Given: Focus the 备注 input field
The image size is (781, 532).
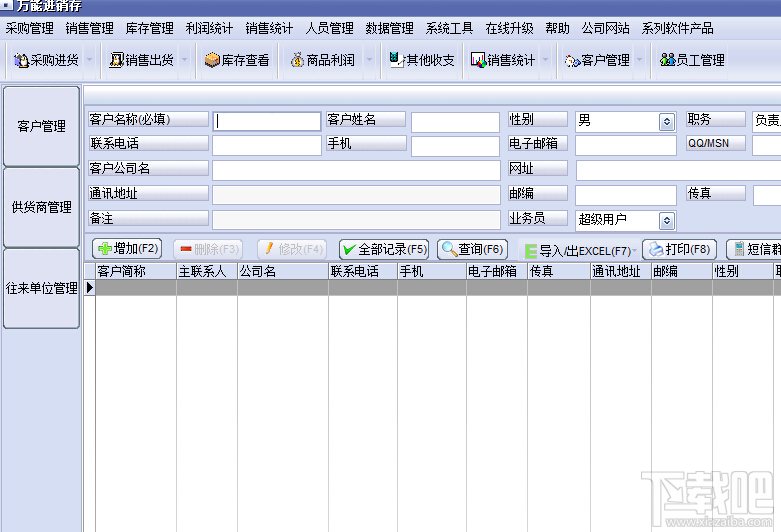Looking at the screenshot, I should pyautogui.click(x=356, y=220).
